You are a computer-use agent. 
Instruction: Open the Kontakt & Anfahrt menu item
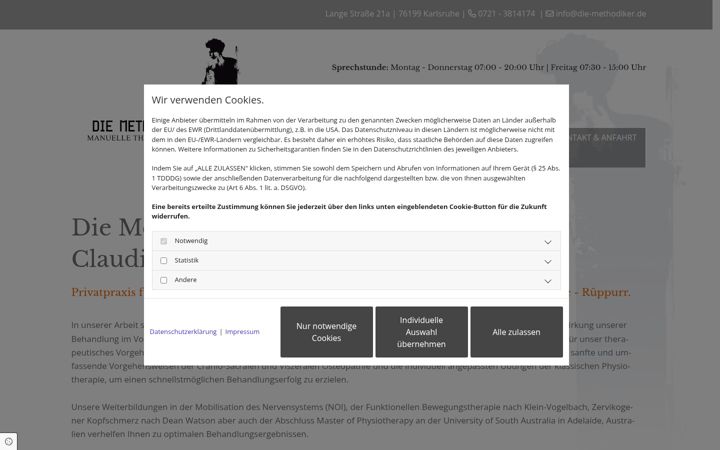607,147
